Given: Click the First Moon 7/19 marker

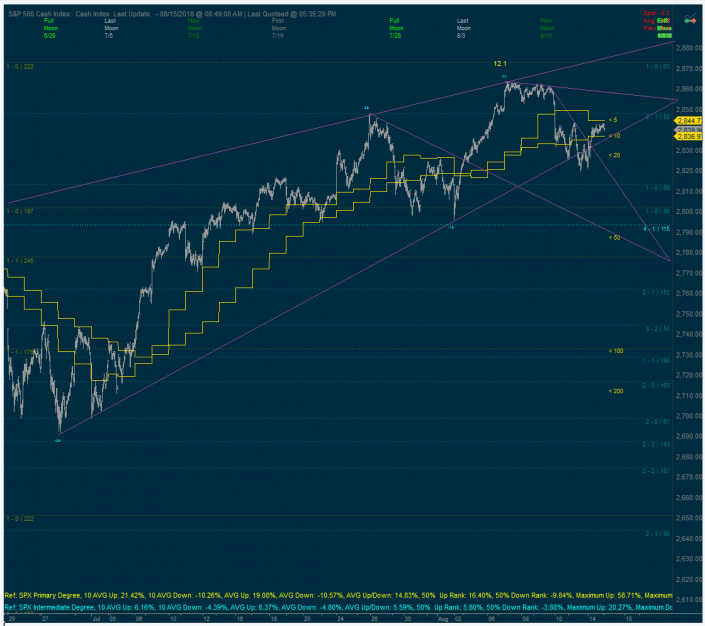Looking at the screenshot, I should click(278, 28).
